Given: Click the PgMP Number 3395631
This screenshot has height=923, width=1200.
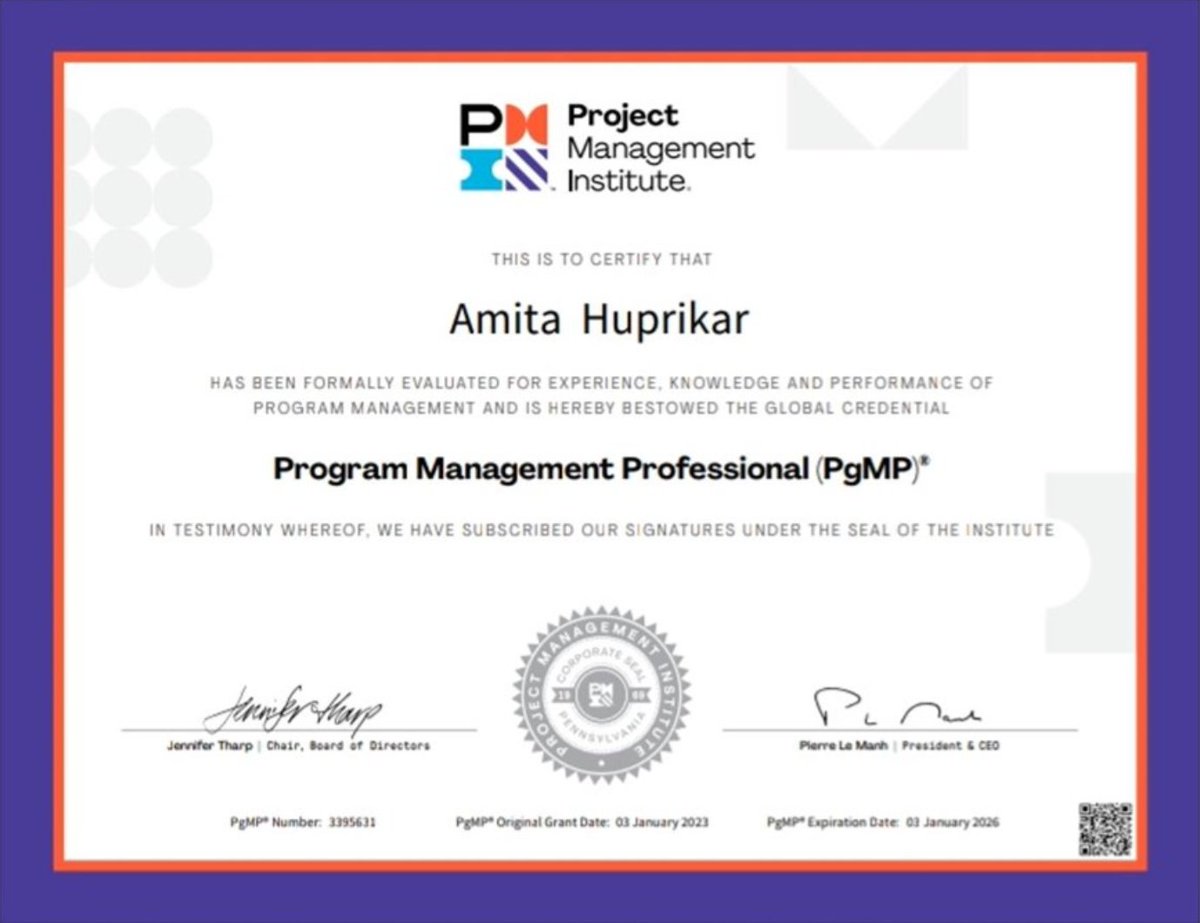Looking at the screenshot, I should click(x=303, y=822).
